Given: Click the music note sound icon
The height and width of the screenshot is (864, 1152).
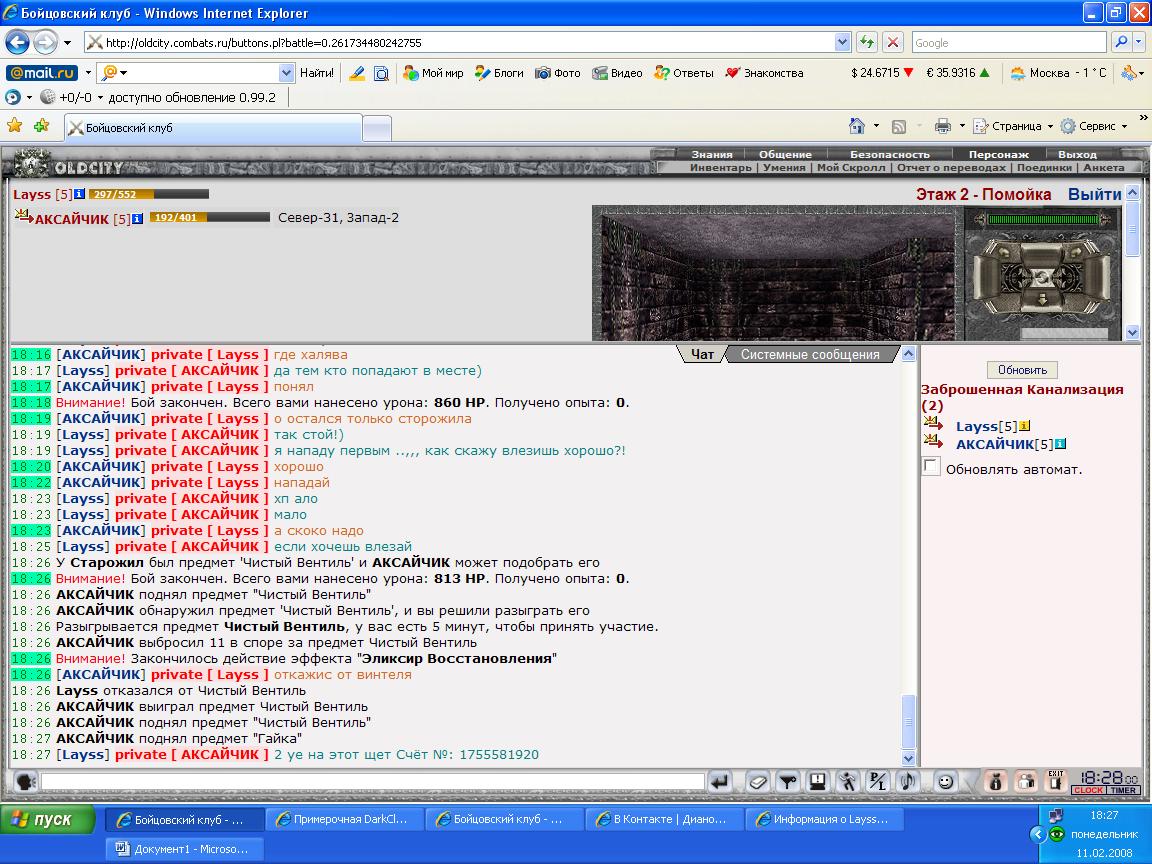Looking at the screenshot, I should [908, 782].
